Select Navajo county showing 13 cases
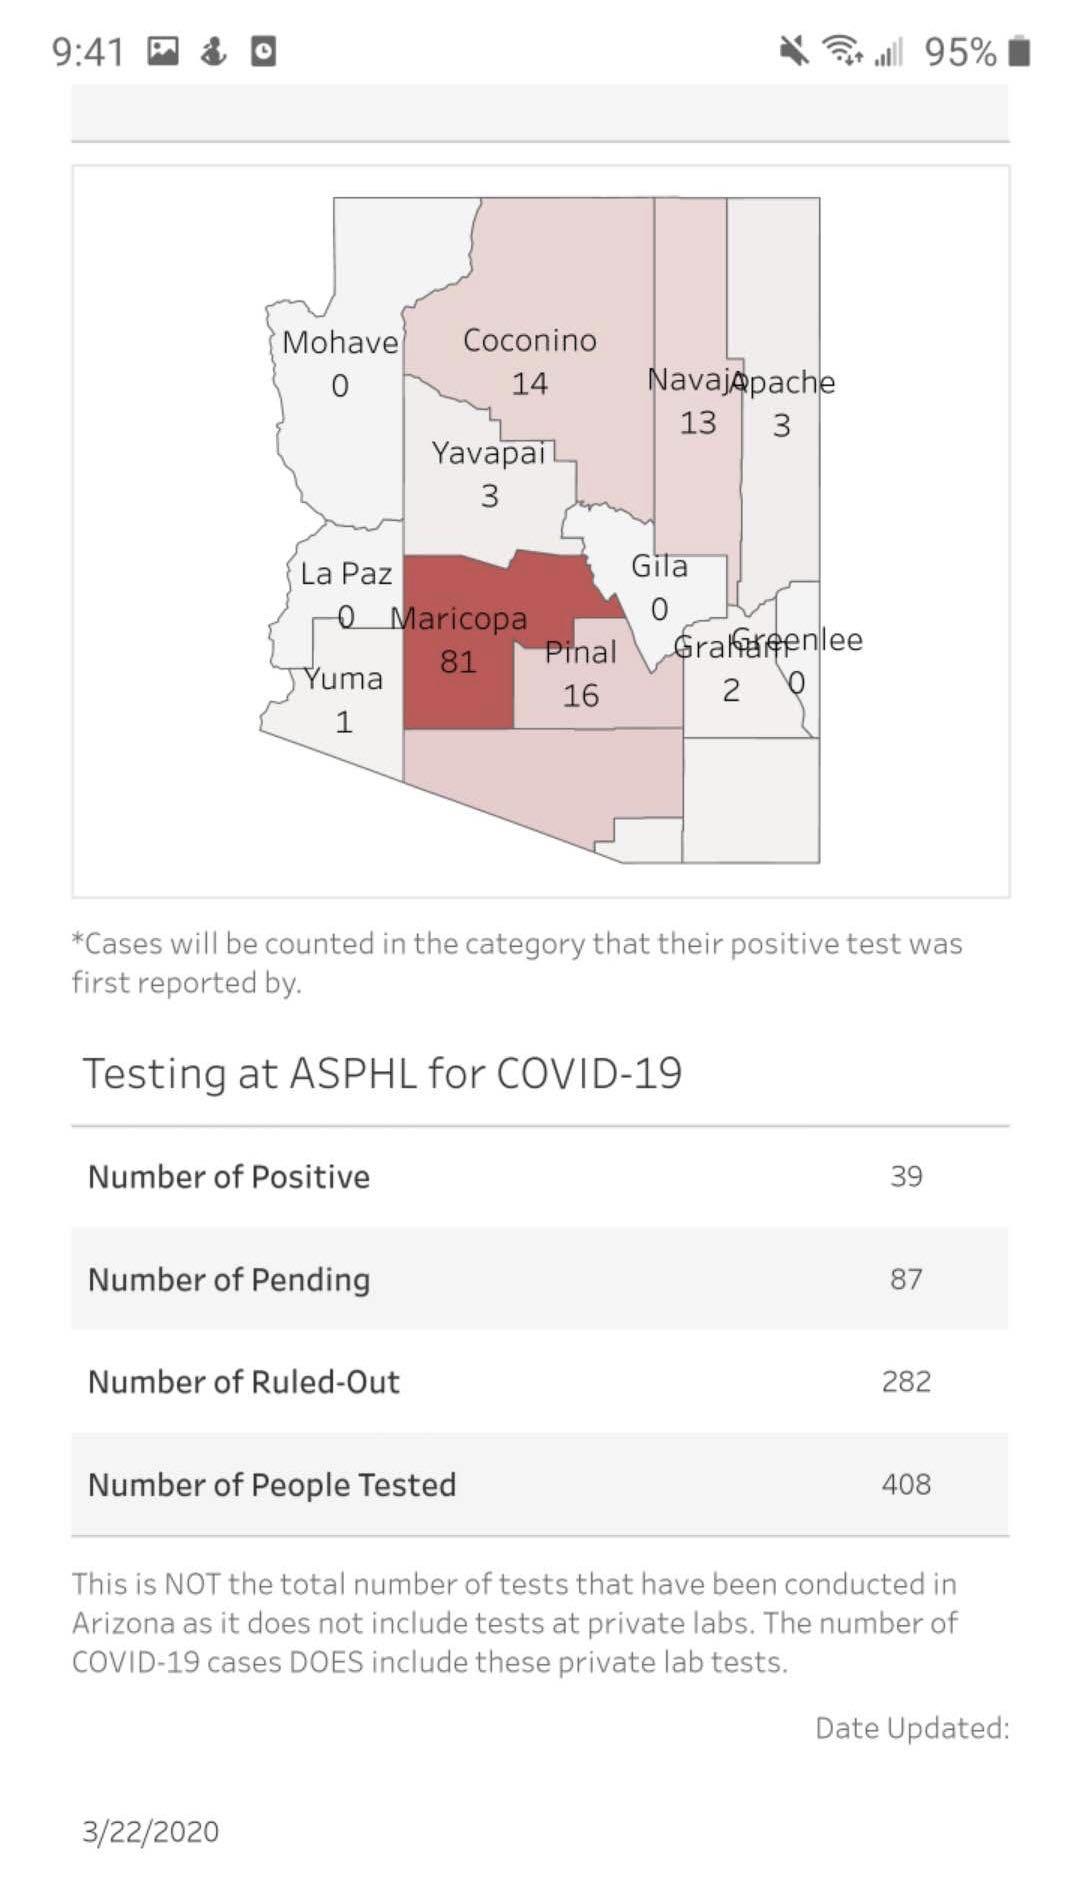The image size is (1080, 1887). click(698, 400)
